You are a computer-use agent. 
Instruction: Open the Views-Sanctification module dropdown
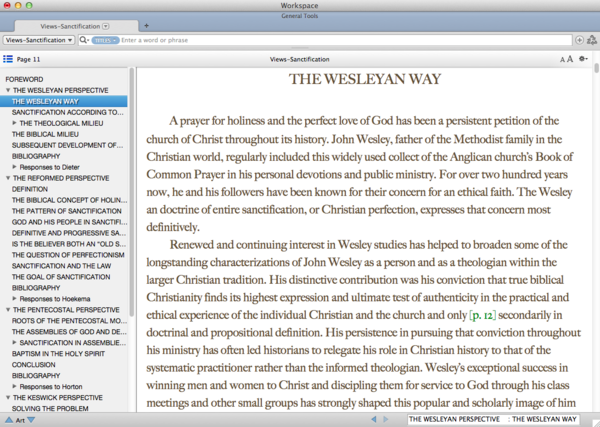coord(39,40)
